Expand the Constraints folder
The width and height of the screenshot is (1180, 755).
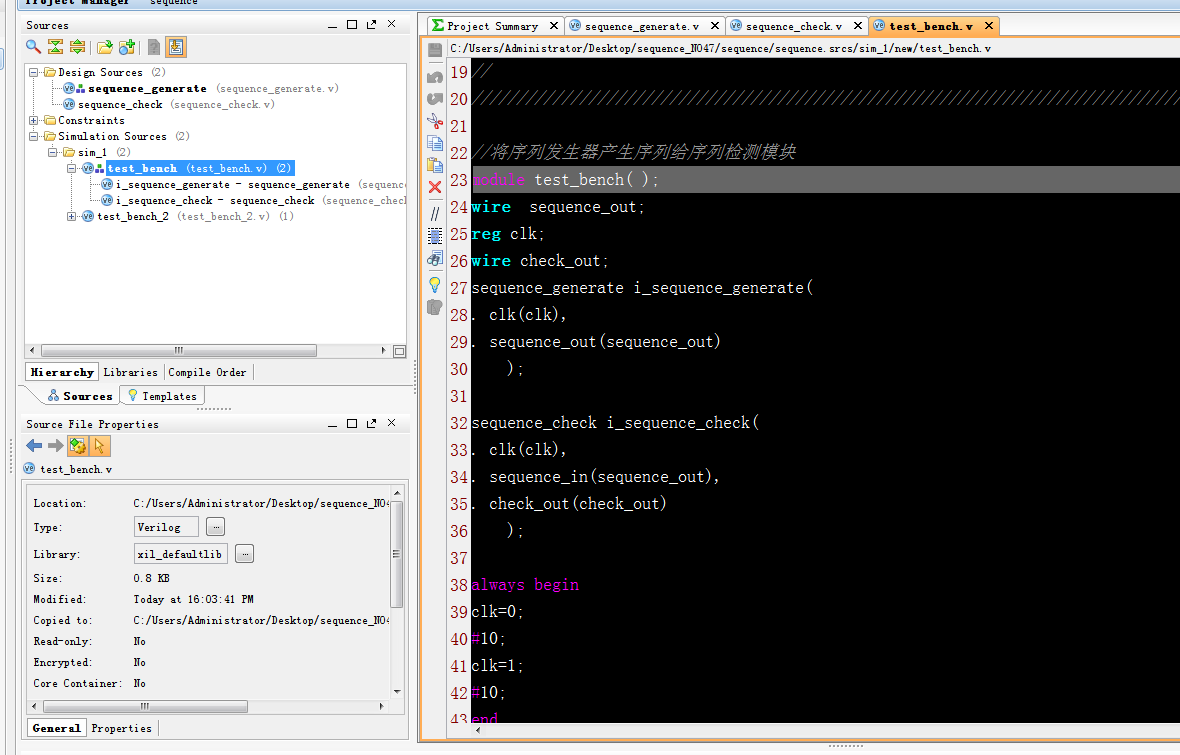pyautogui.click(x=34, y=120)
